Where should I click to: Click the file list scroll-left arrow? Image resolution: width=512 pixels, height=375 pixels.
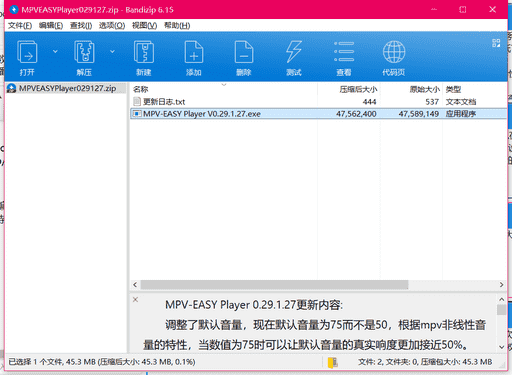pos(135,285)
